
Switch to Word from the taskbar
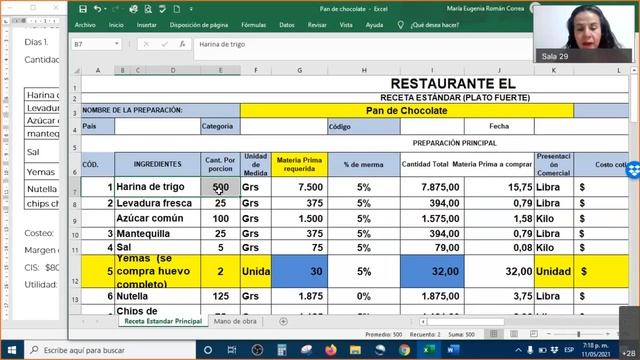tap(453, 350)
